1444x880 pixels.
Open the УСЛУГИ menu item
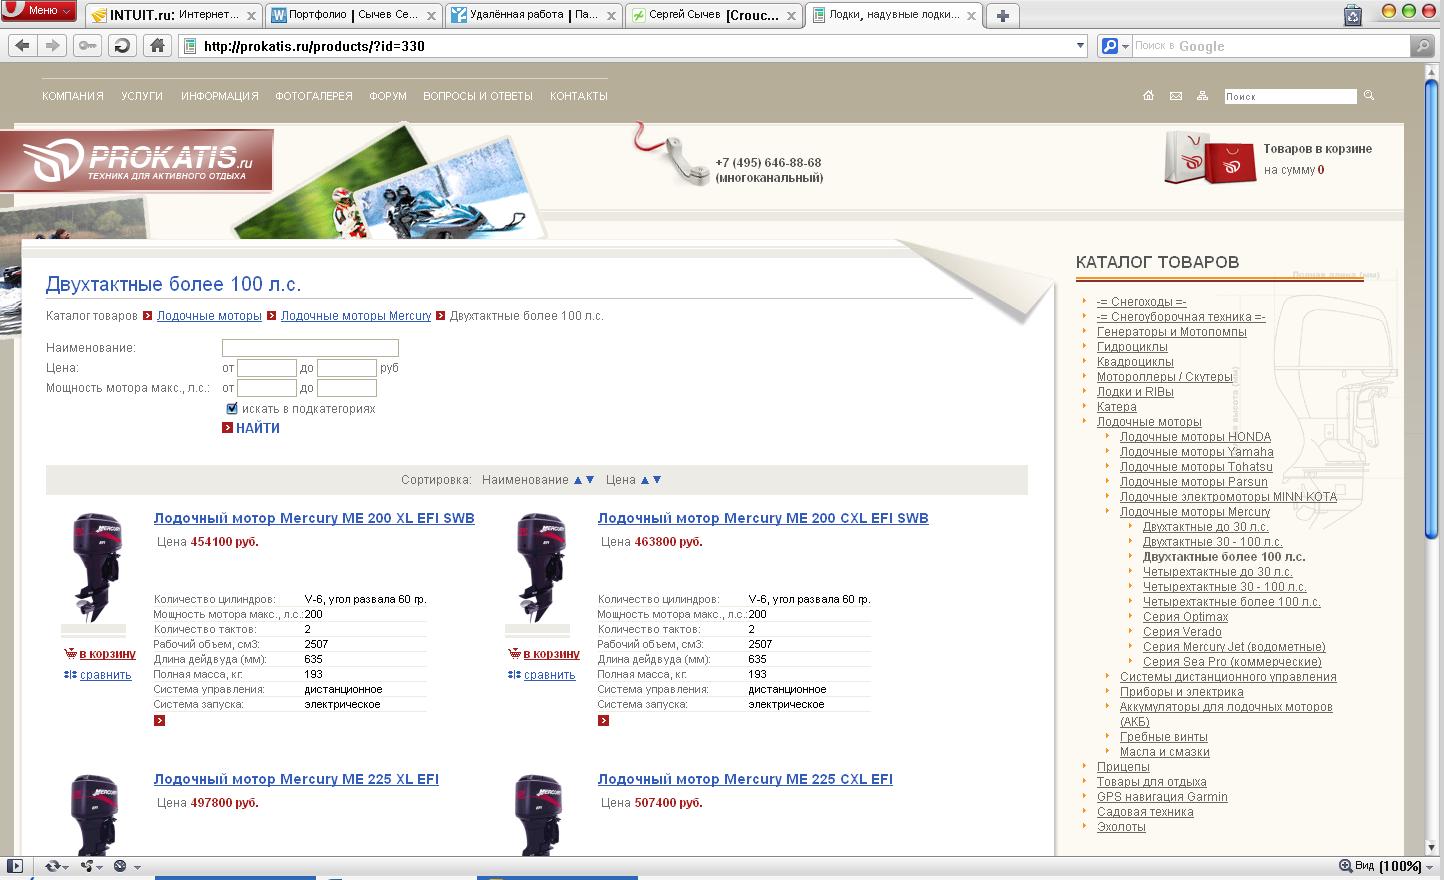142,96
